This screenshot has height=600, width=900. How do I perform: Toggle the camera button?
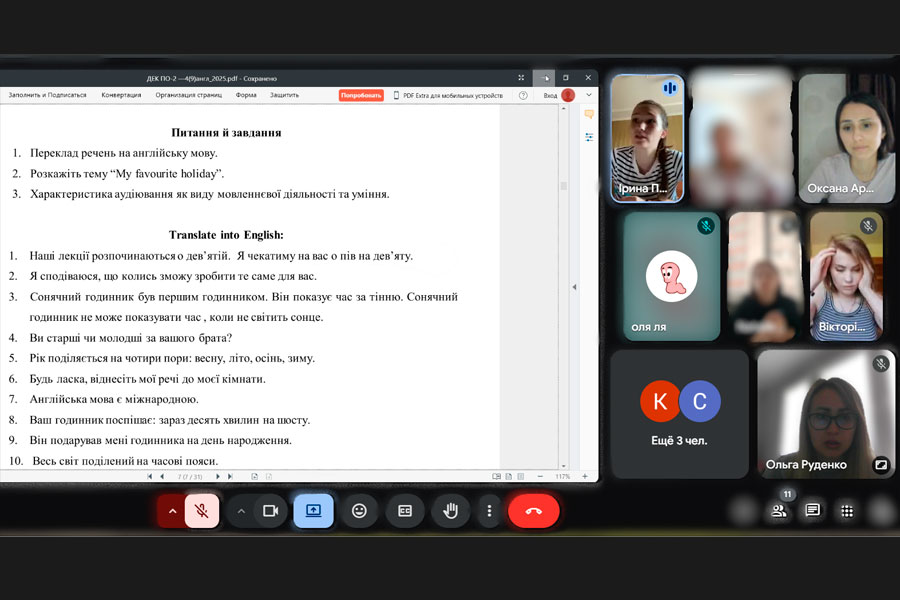[270, 510]
